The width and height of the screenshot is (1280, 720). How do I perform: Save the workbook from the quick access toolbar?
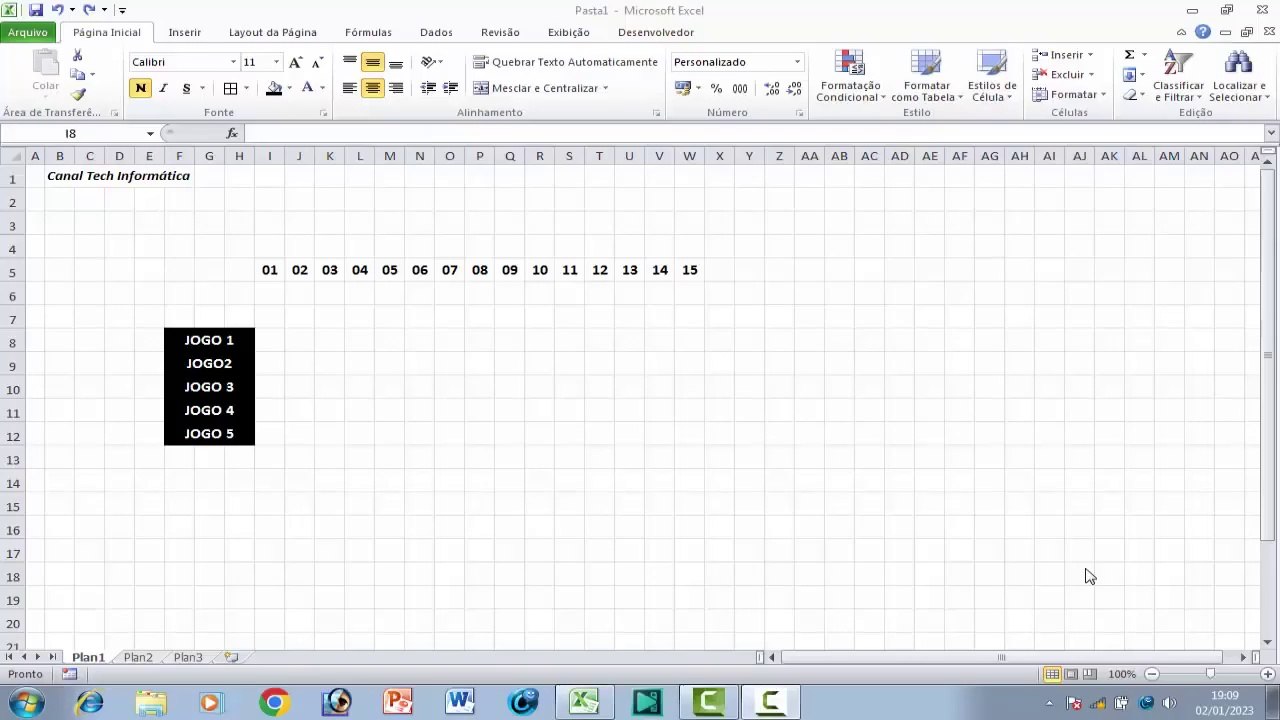[36, 10]
